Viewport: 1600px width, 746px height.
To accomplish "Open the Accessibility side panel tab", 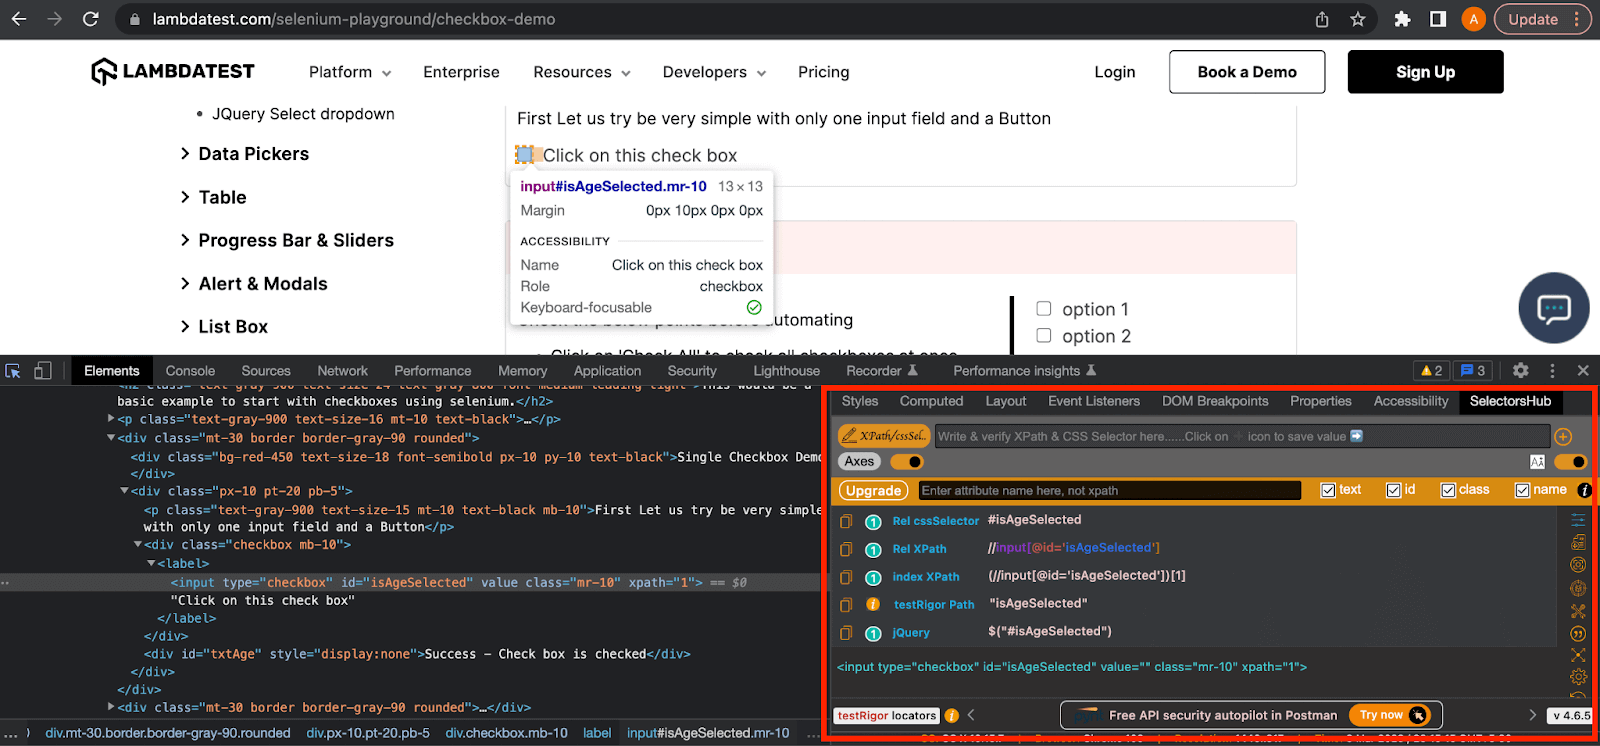I will [1410, 401].
